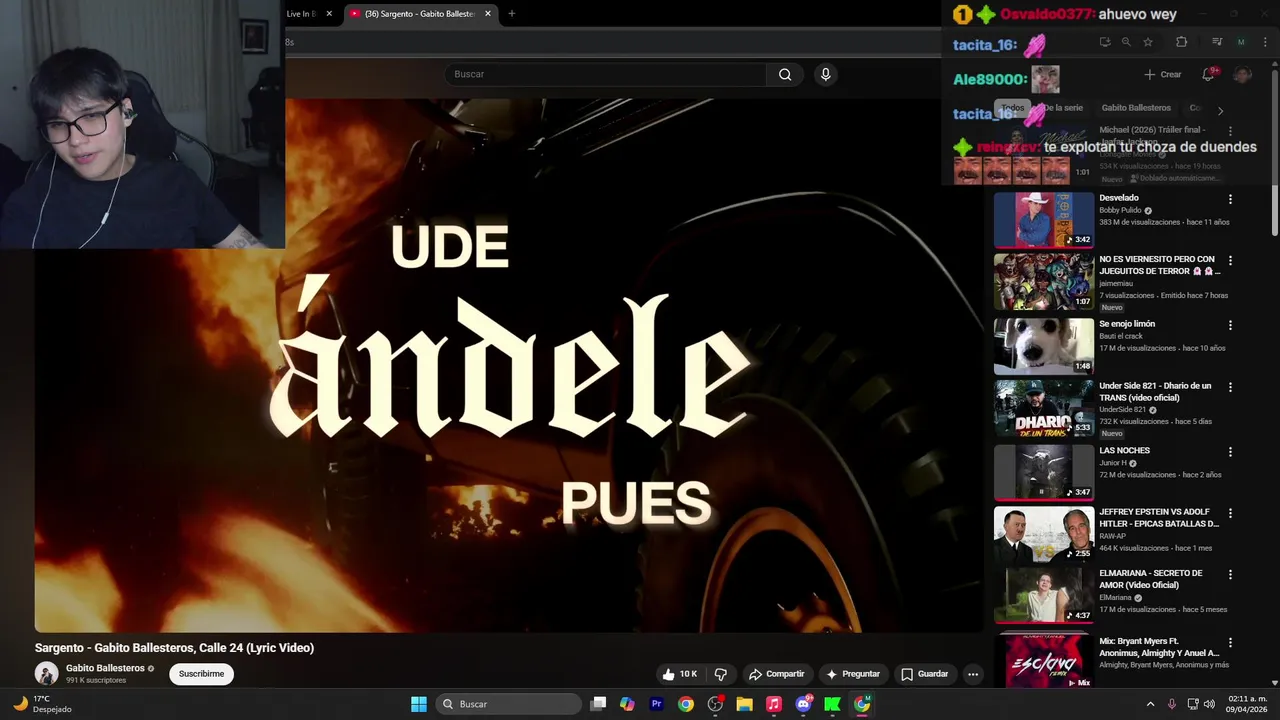The image size is (1280, 720).
Task: Select the De la serie filter chip
Action: (1064, 108)
